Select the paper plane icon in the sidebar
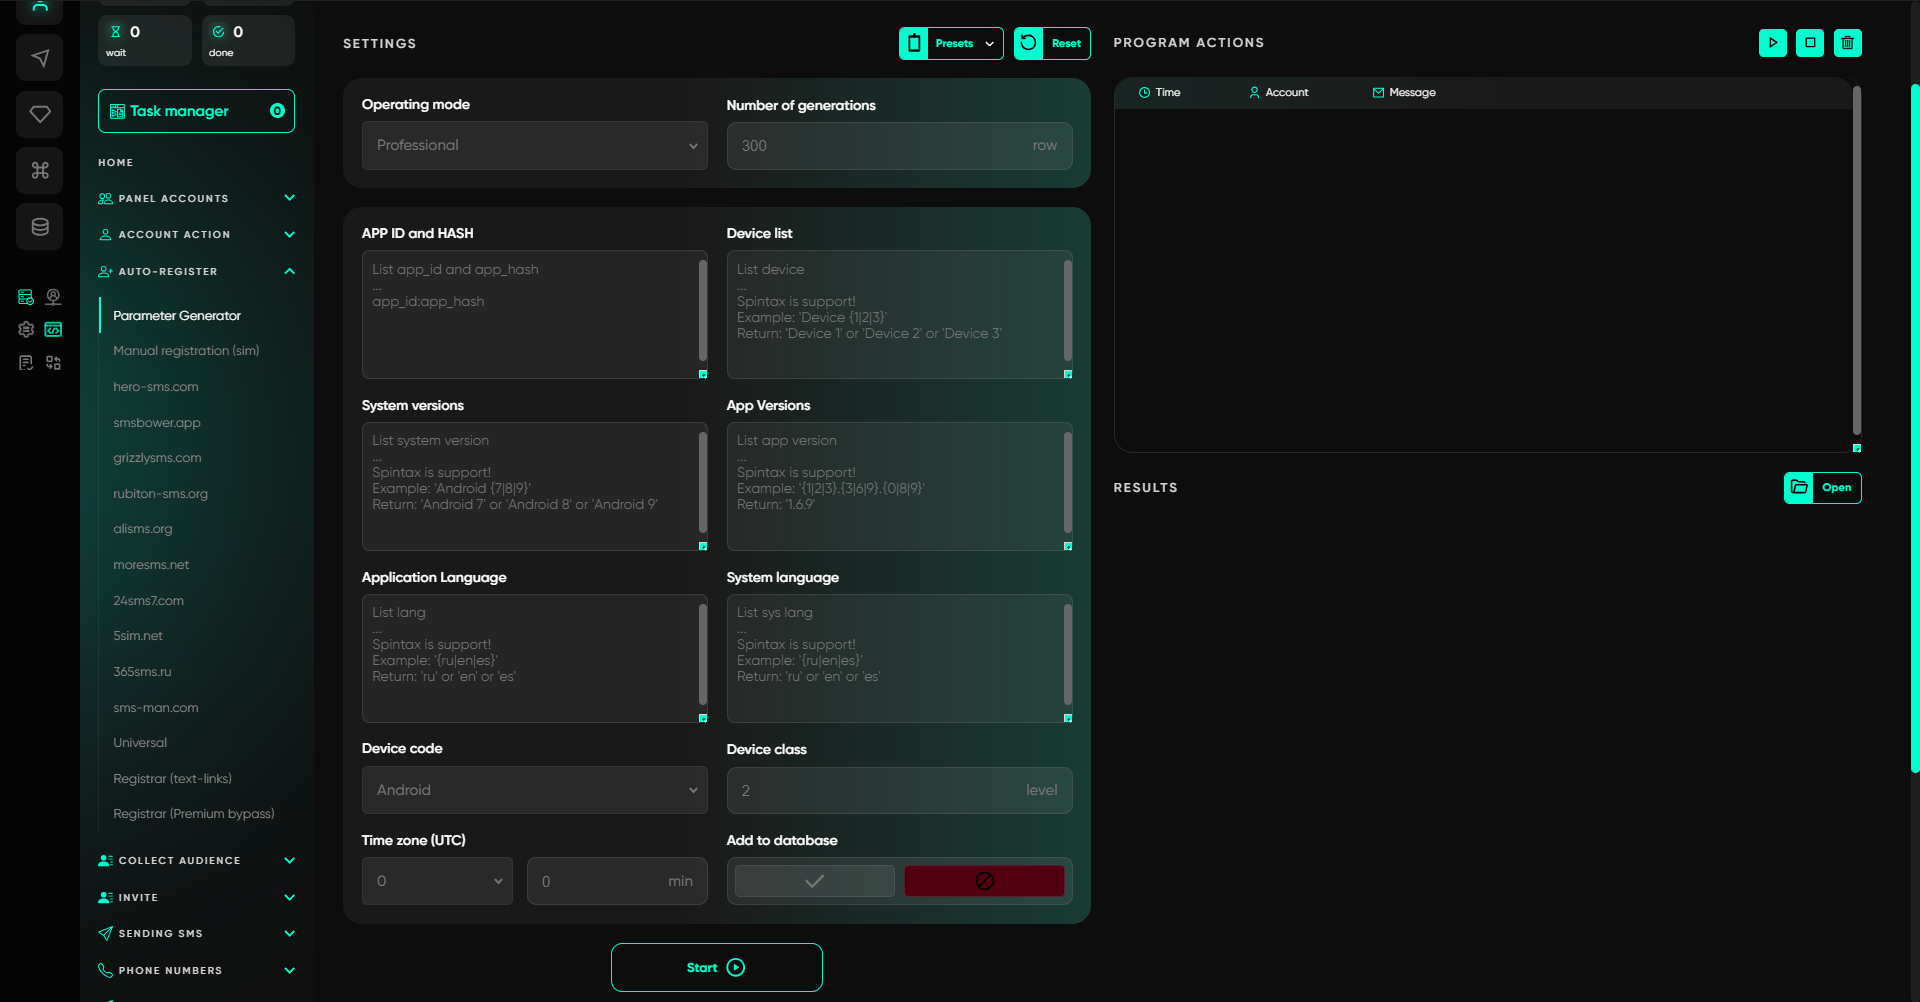The width and height of the screenshot is (1920, 1002). [x=39, y=57]
